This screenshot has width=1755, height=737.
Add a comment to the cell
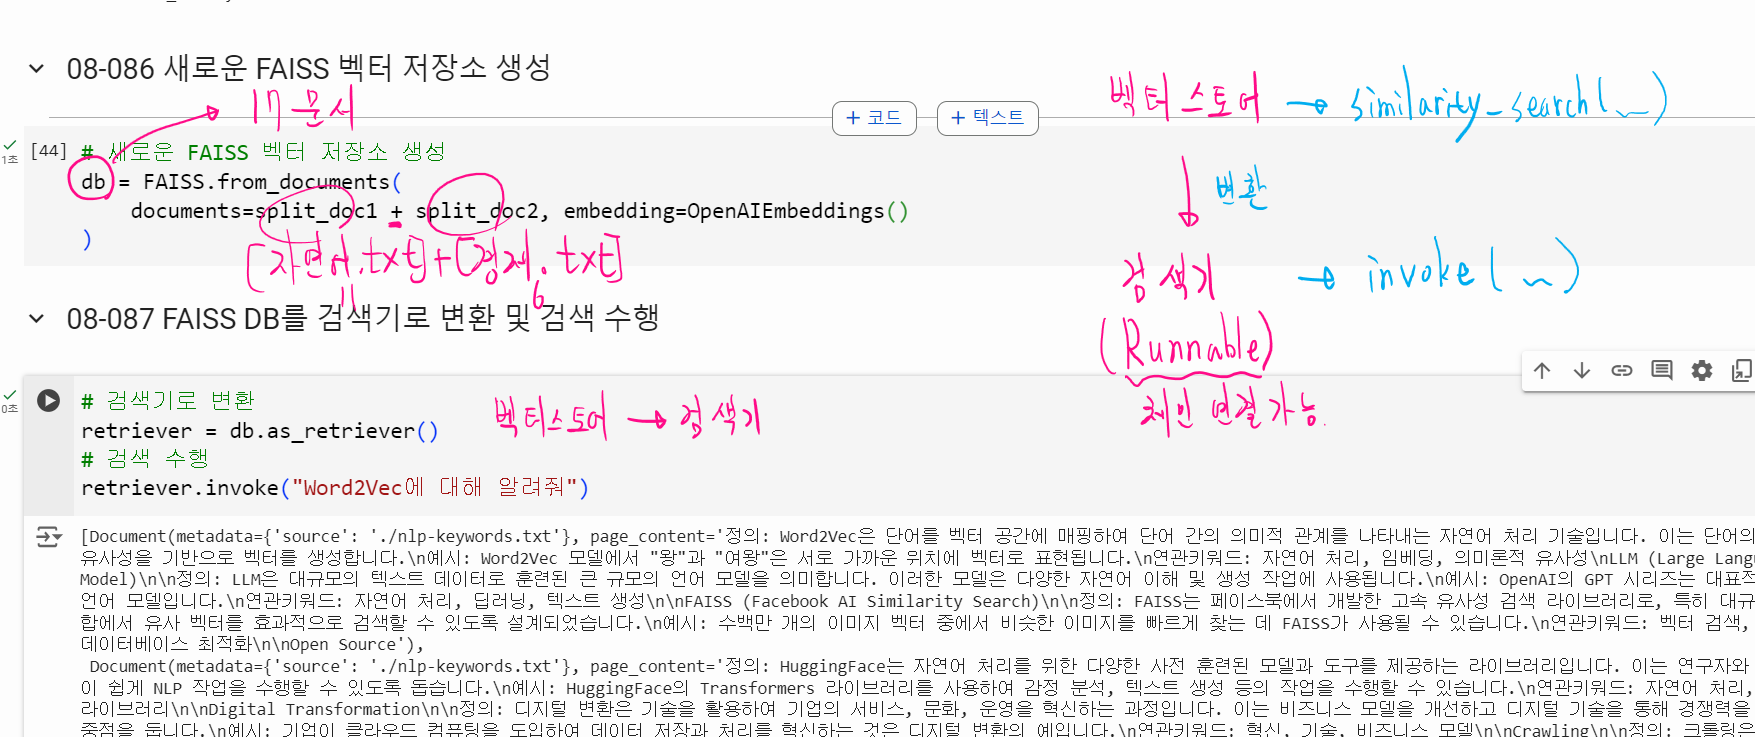tap(1662, 371)
